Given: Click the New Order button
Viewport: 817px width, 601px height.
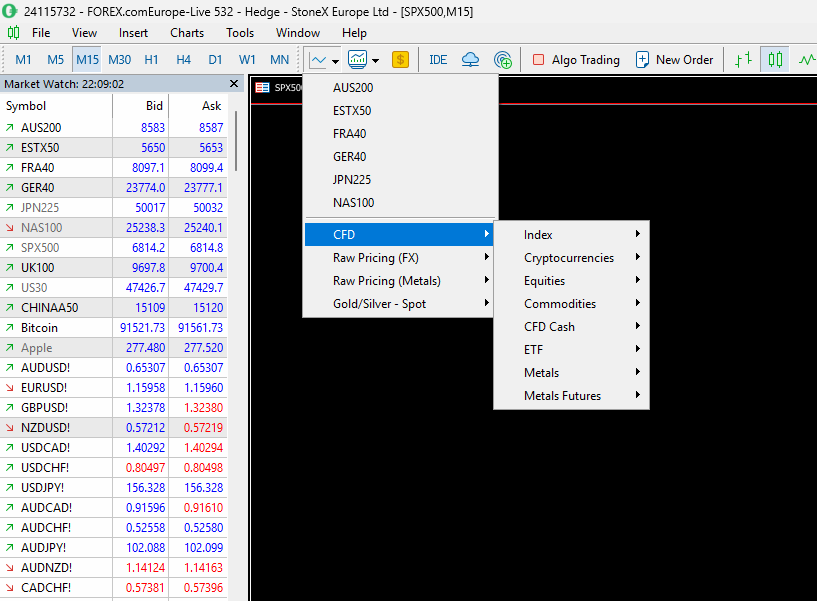Looking at the screenshot, I should [674, 60].
